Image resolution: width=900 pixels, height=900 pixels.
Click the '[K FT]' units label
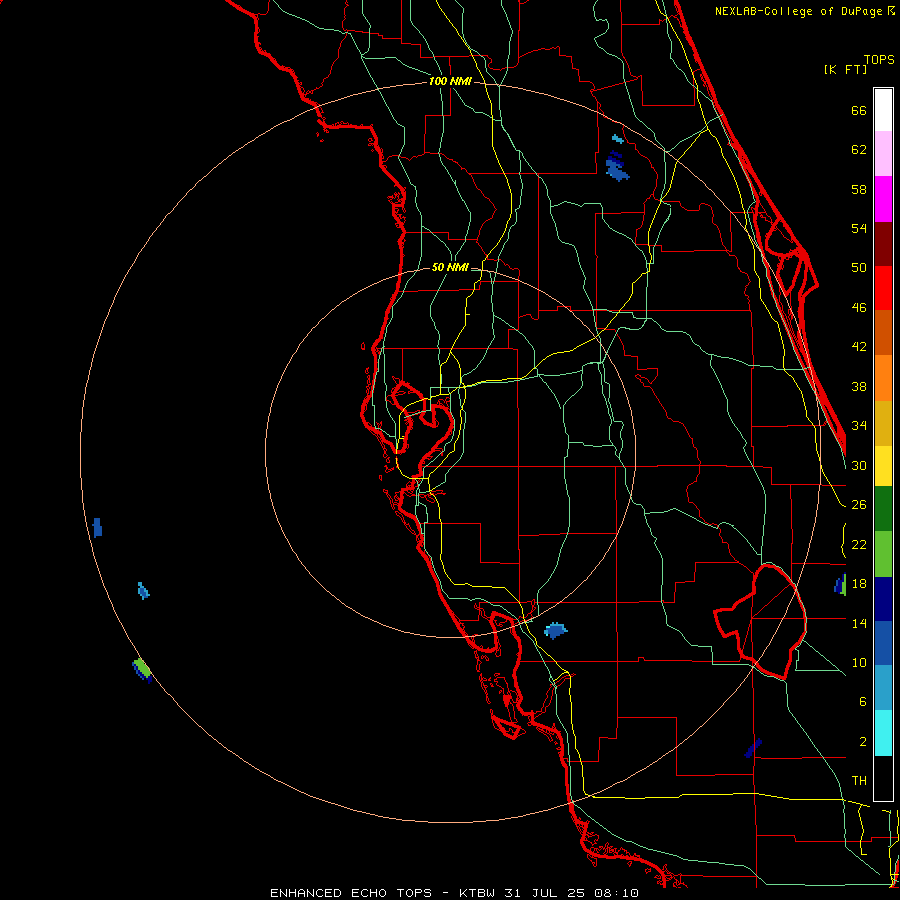tap(845, 69)
